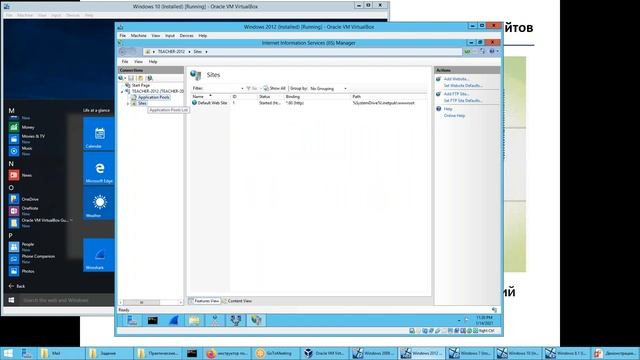Open command prompt on the Windows 2012 taskbar
This screenshot has width=640, height=360.
point(153,320)
